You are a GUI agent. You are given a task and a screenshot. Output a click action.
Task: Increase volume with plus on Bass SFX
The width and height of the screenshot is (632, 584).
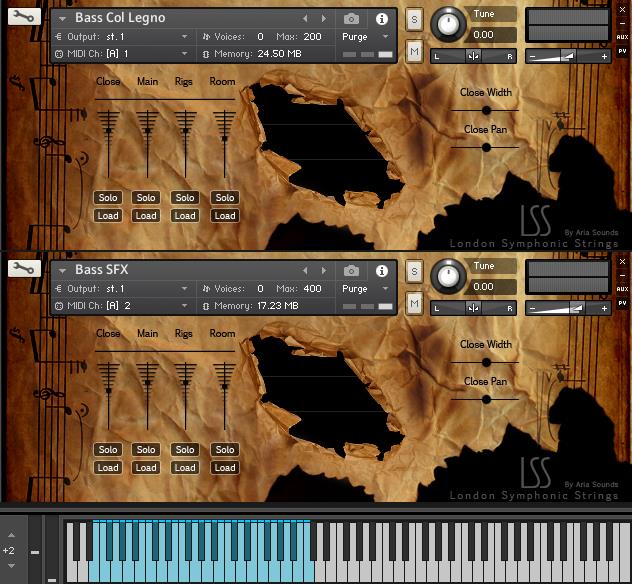[604, 309]
